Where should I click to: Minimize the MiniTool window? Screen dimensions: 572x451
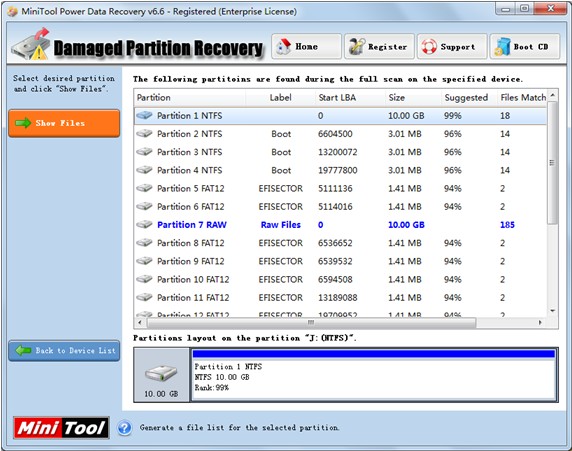[x=505, y=9]
